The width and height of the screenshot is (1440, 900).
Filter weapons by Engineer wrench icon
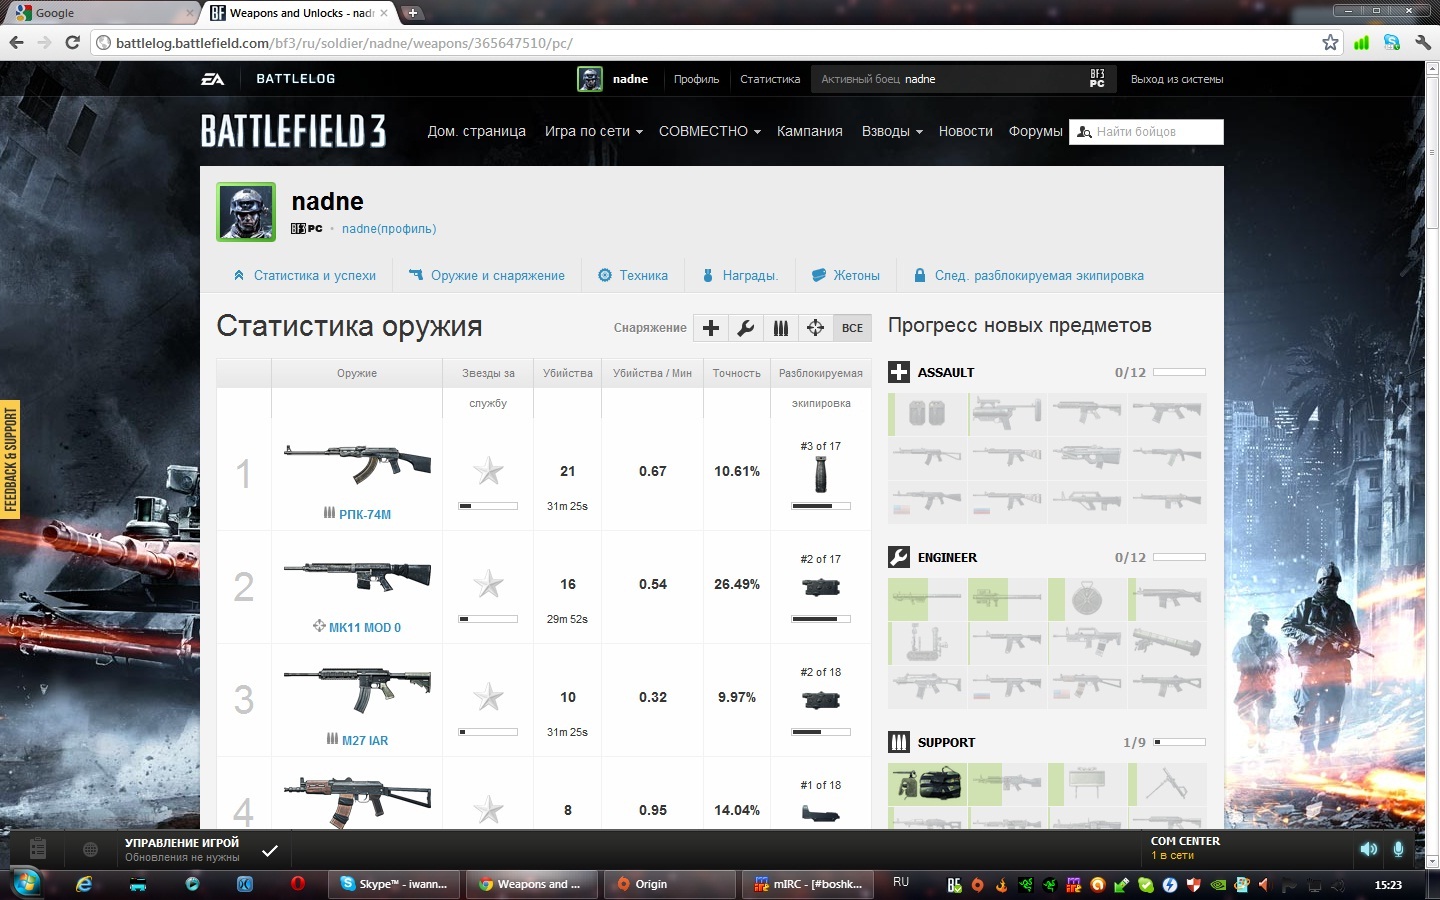click(746, 328)
